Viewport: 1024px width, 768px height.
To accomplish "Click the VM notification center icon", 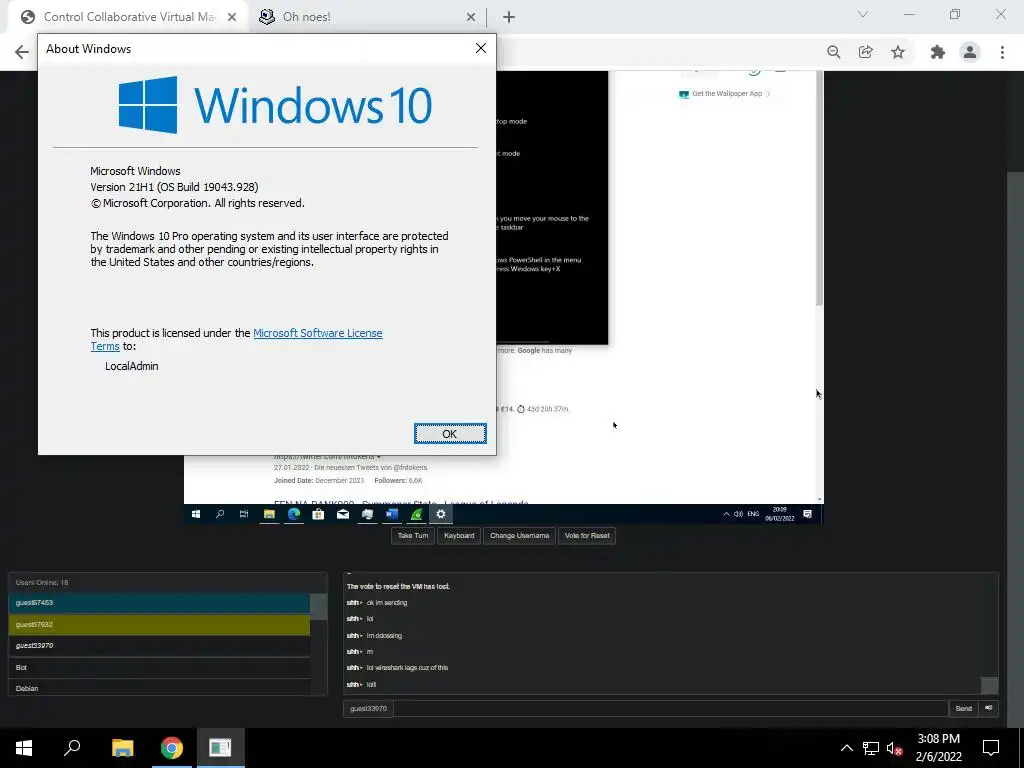I will tap(807, 514).
